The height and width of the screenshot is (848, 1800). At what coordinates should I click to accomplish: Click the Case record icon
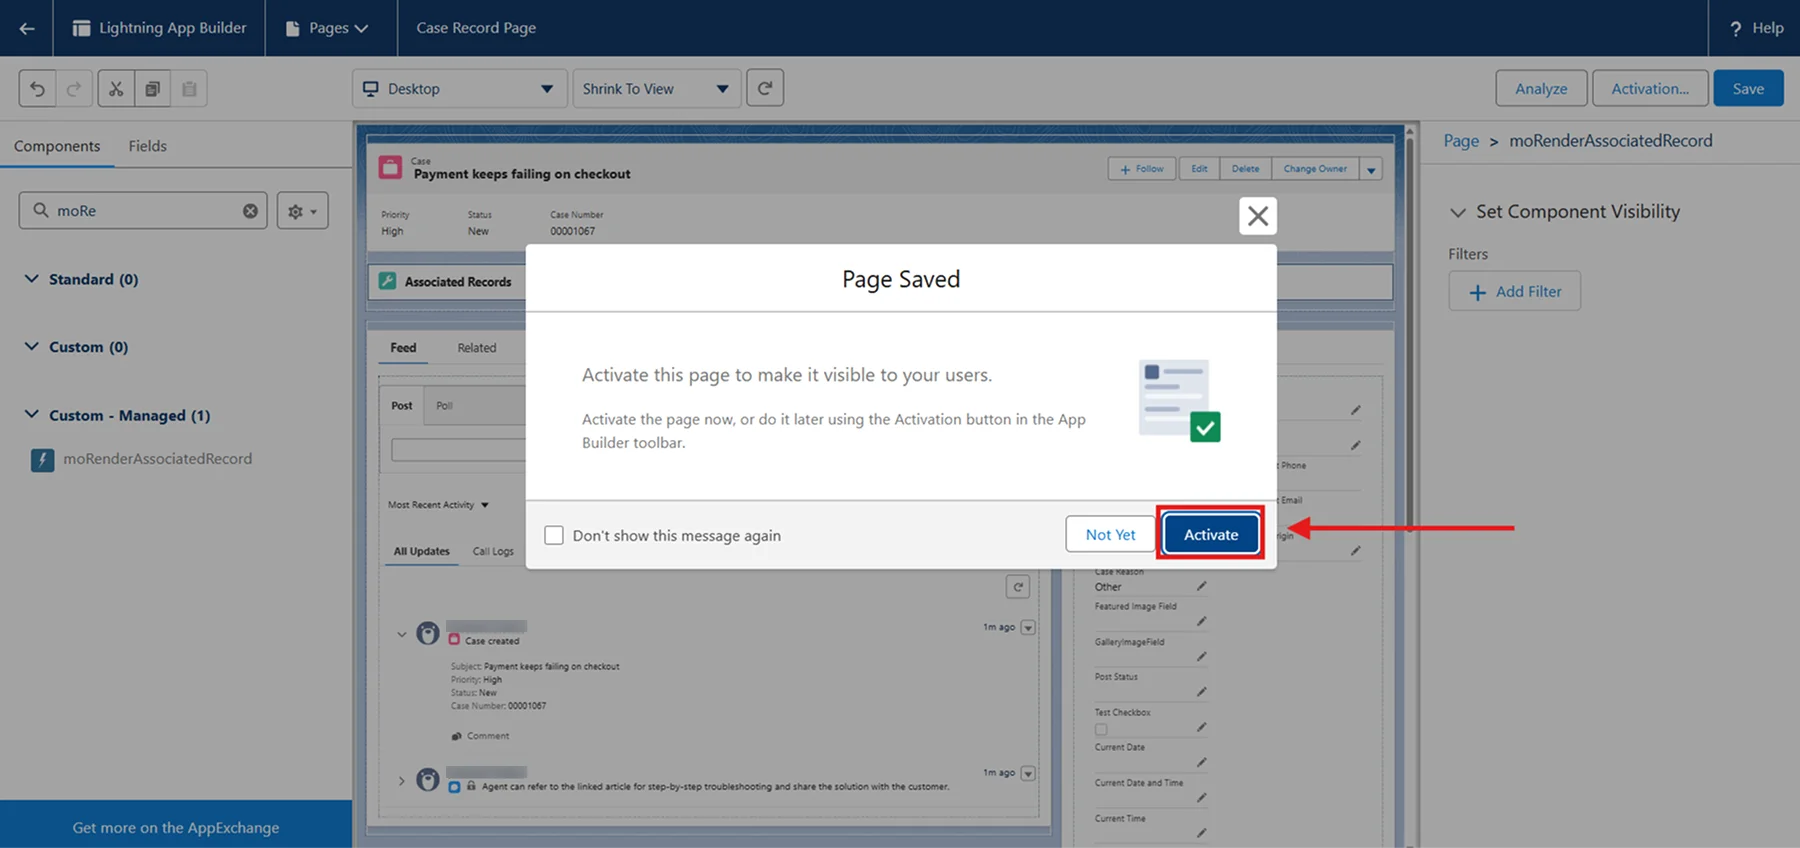(x=391, y=167)
